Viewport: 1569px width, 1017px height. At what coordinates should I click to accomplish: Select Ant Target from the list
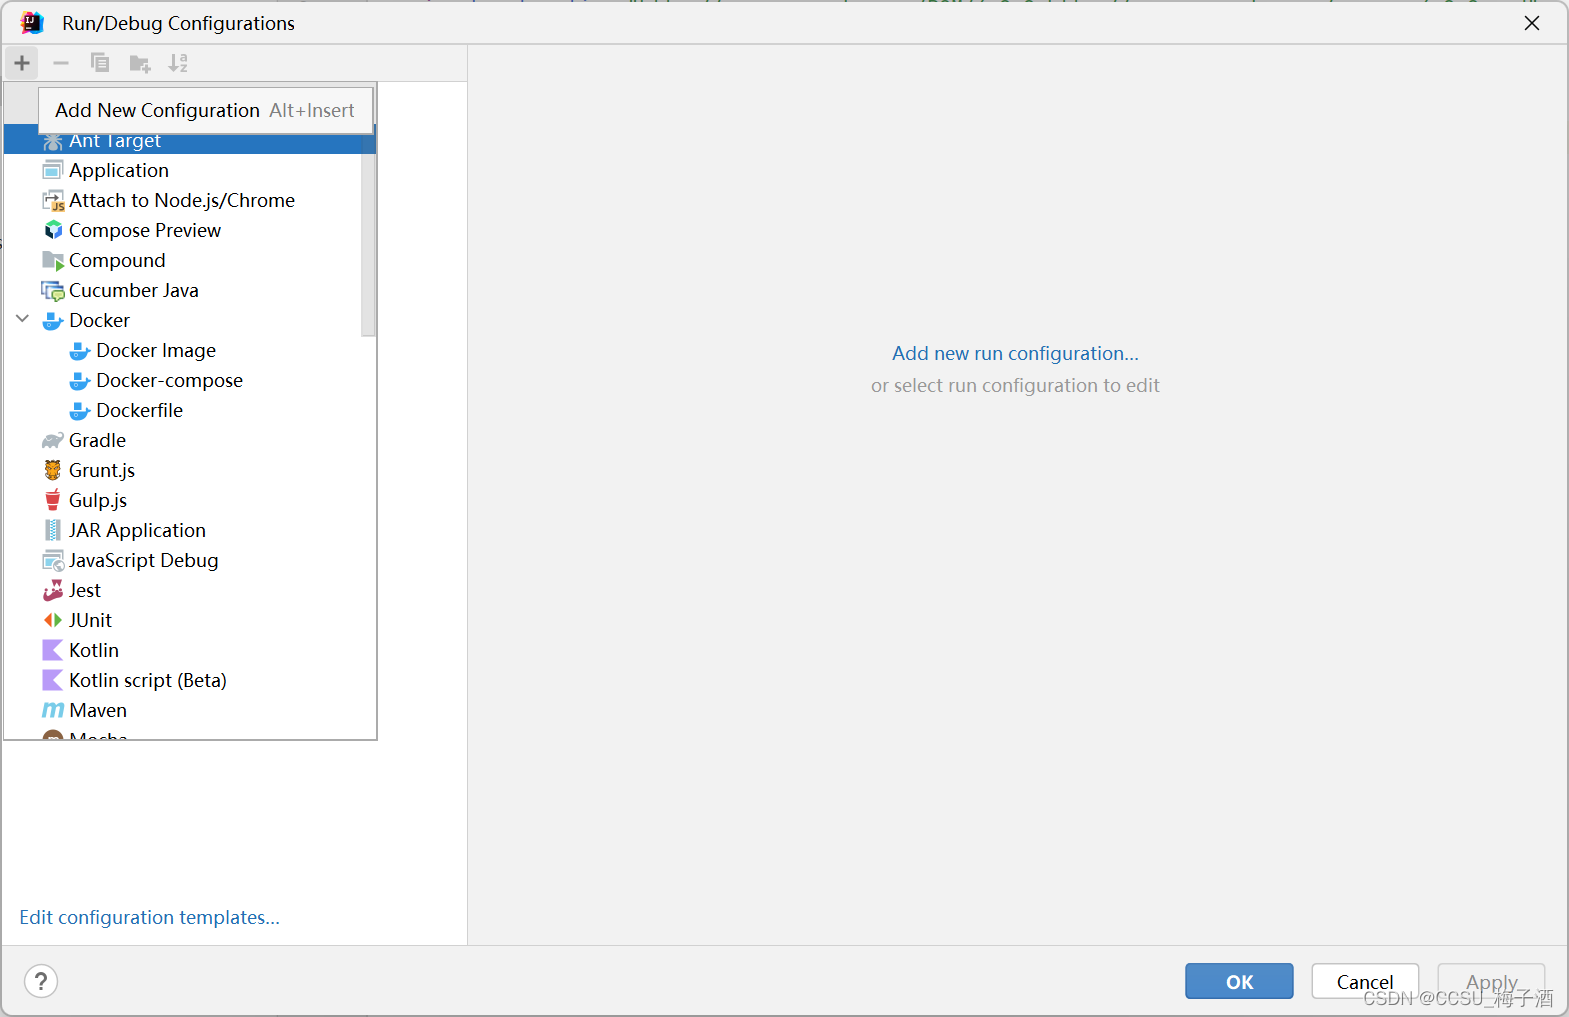coord(190,141)
